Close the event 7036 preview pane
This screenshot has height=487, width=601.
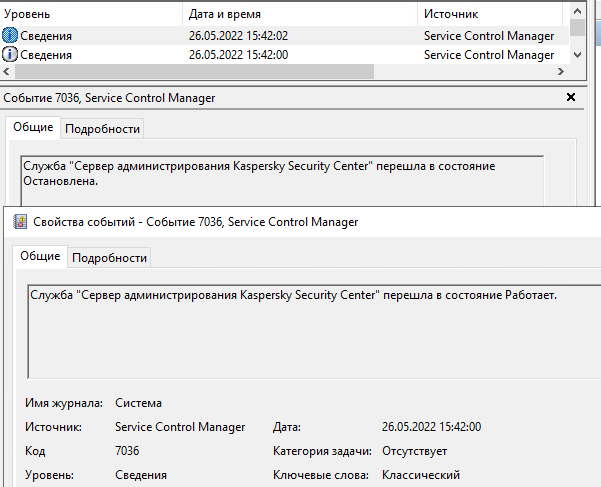[571, 97]
